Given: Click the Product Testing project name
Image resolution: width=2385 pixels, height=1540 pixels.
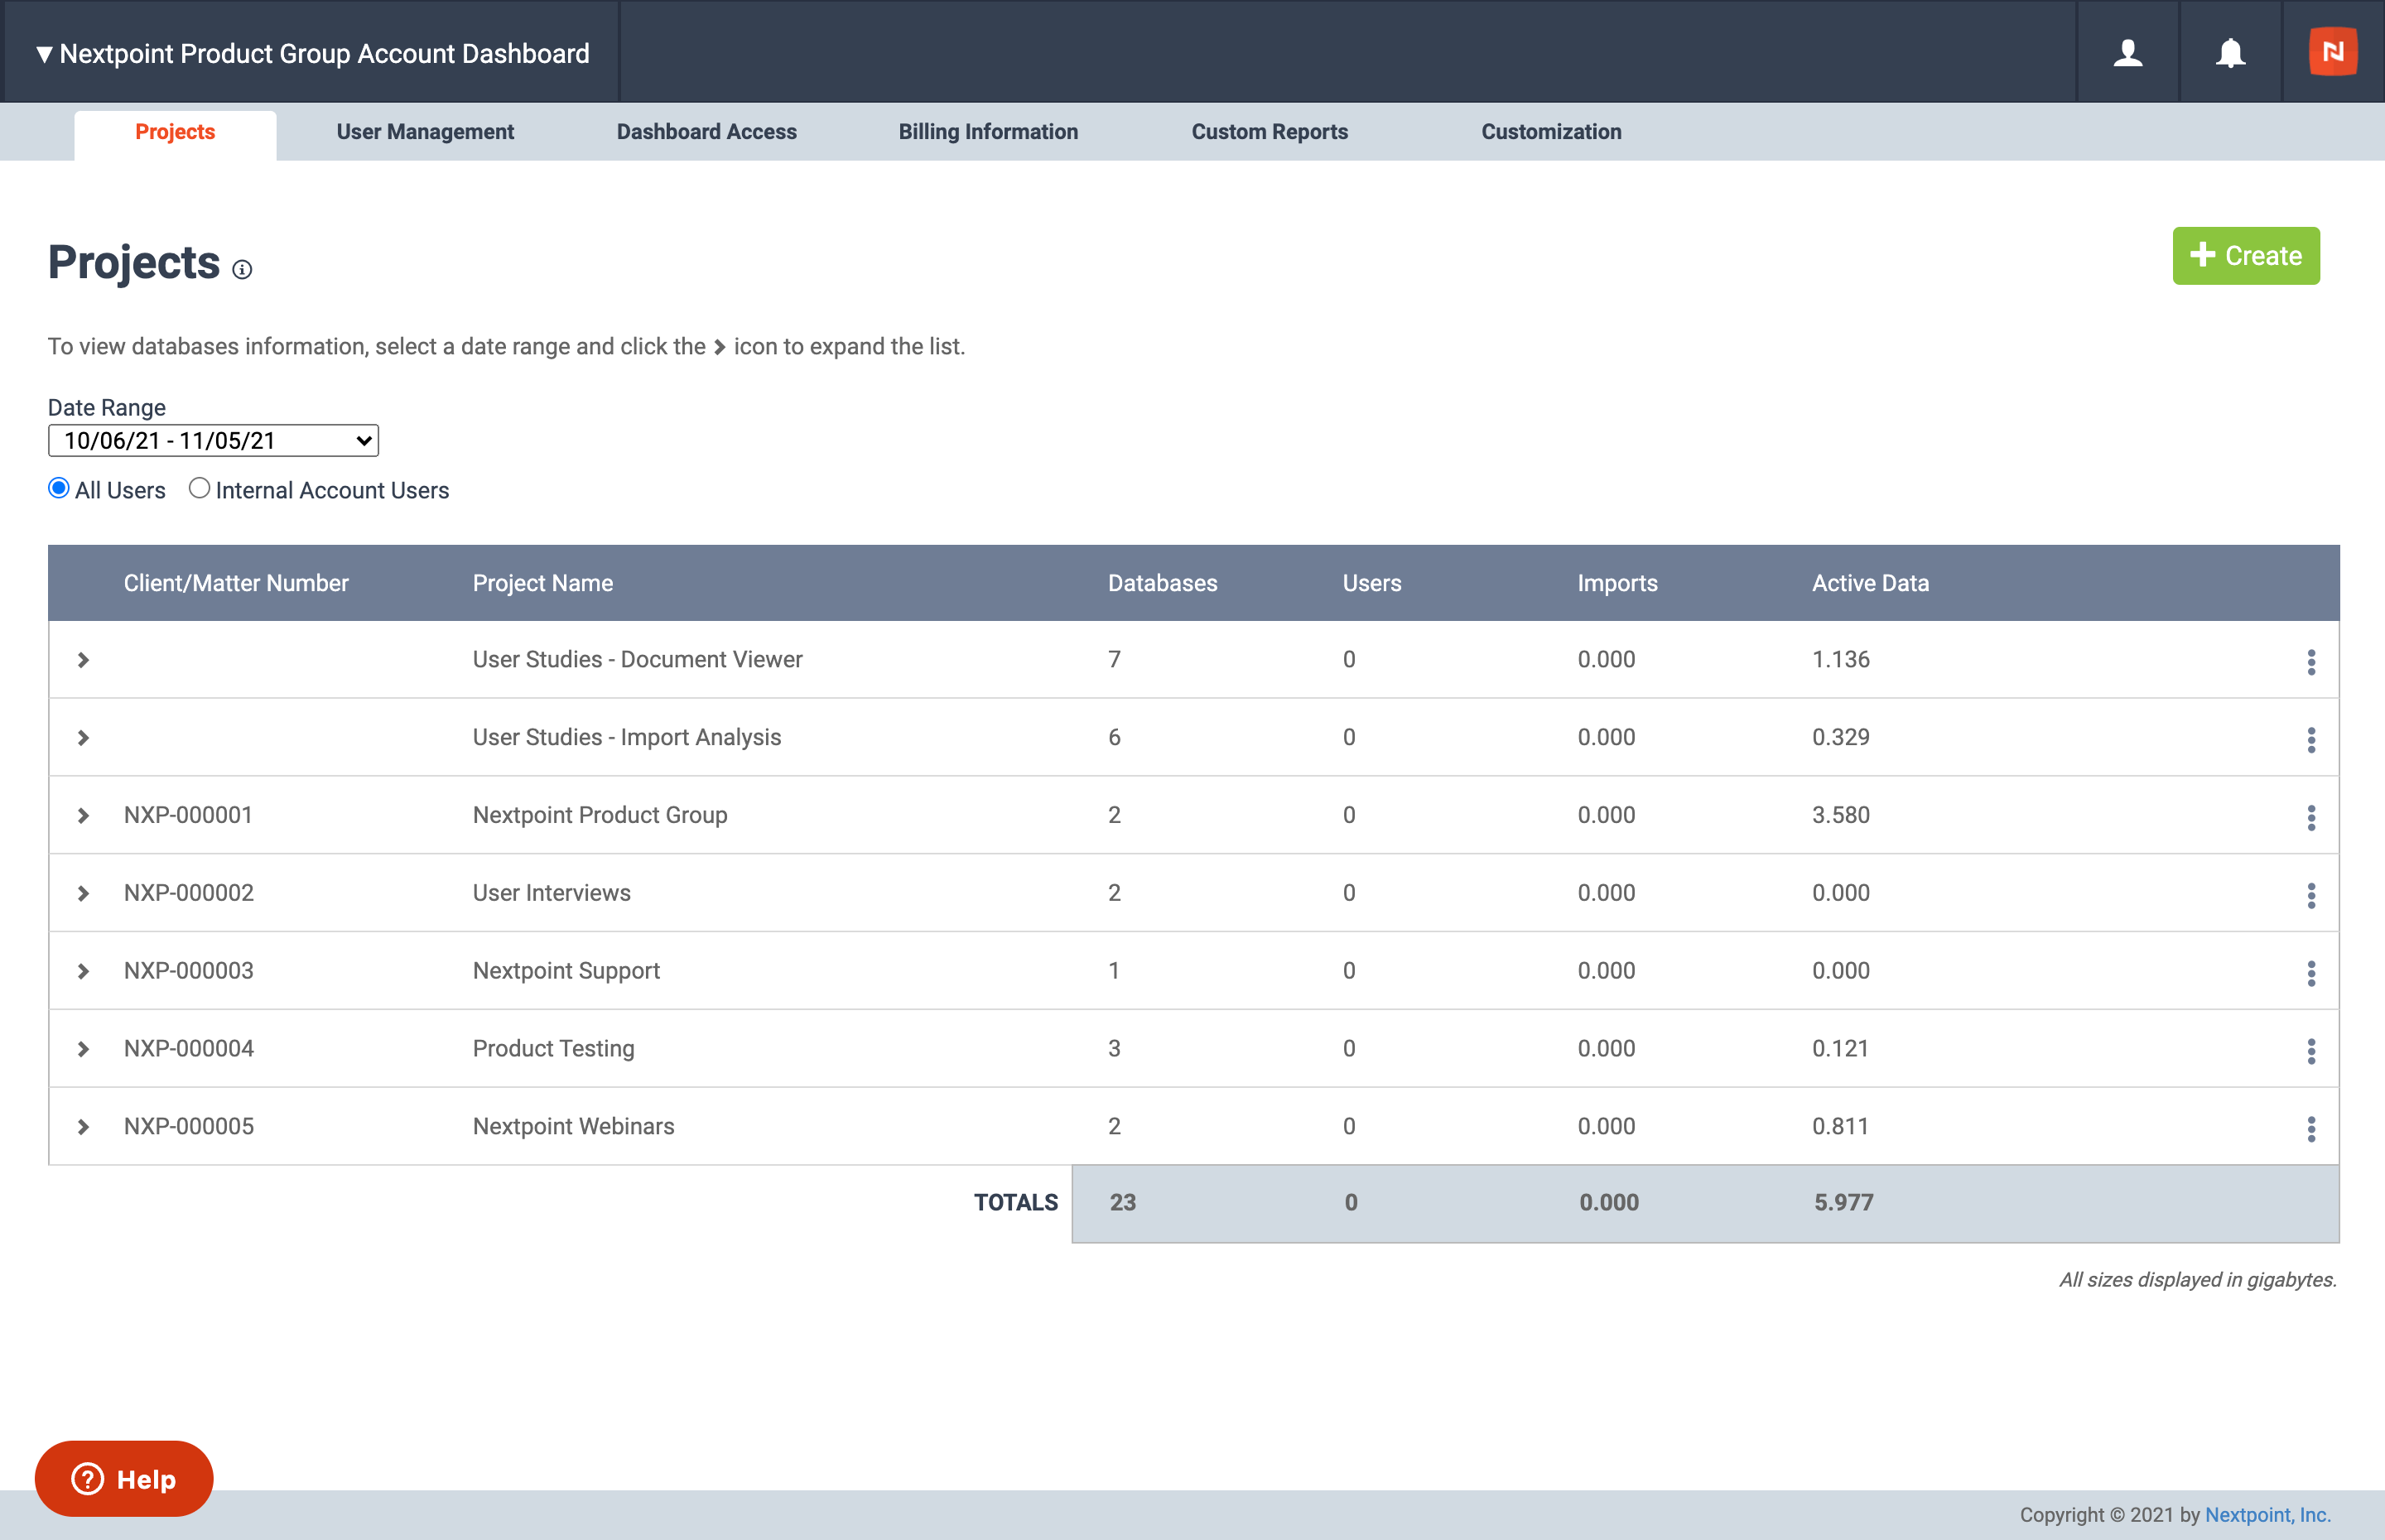Looking at the screenshot, I should point(554,1048).
